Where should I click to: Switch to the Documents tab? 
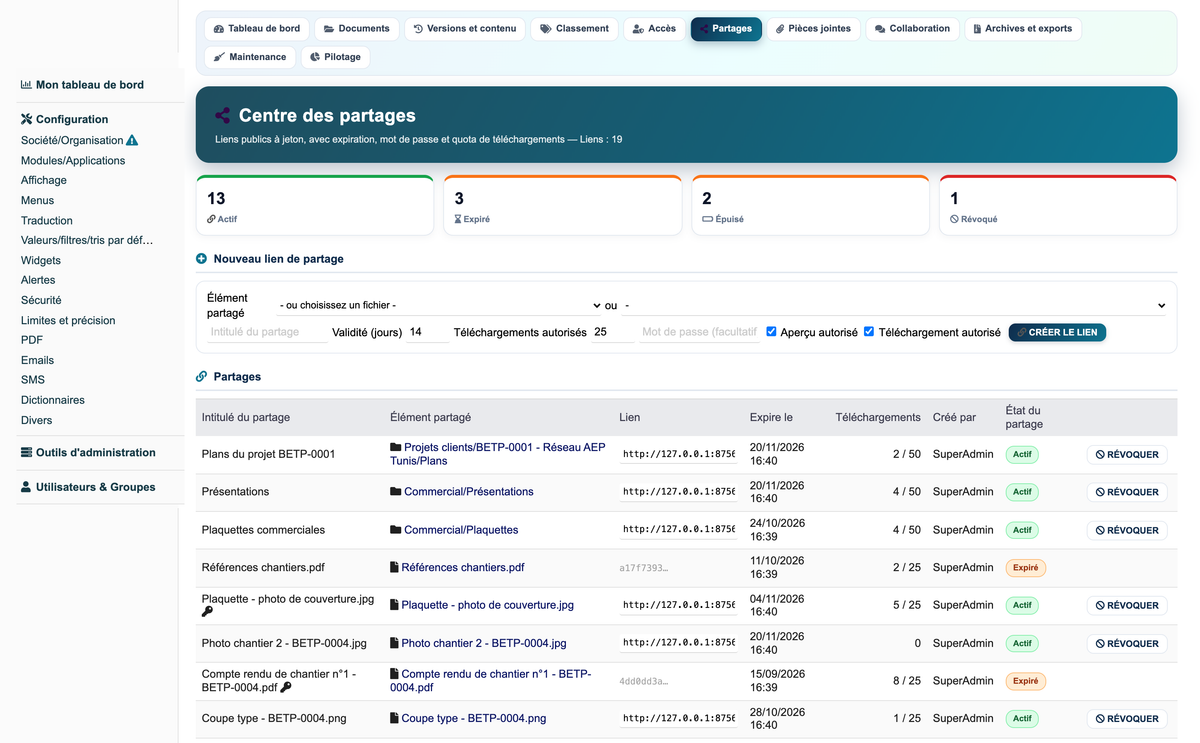coord(357,29)
